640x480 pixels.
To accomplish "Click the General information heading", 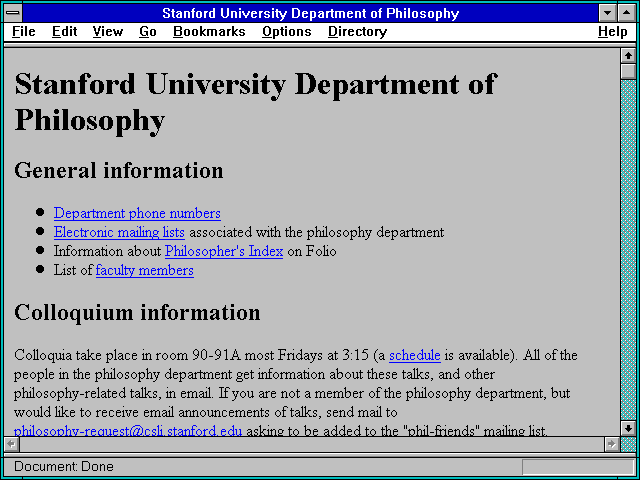I will [119, 170].
